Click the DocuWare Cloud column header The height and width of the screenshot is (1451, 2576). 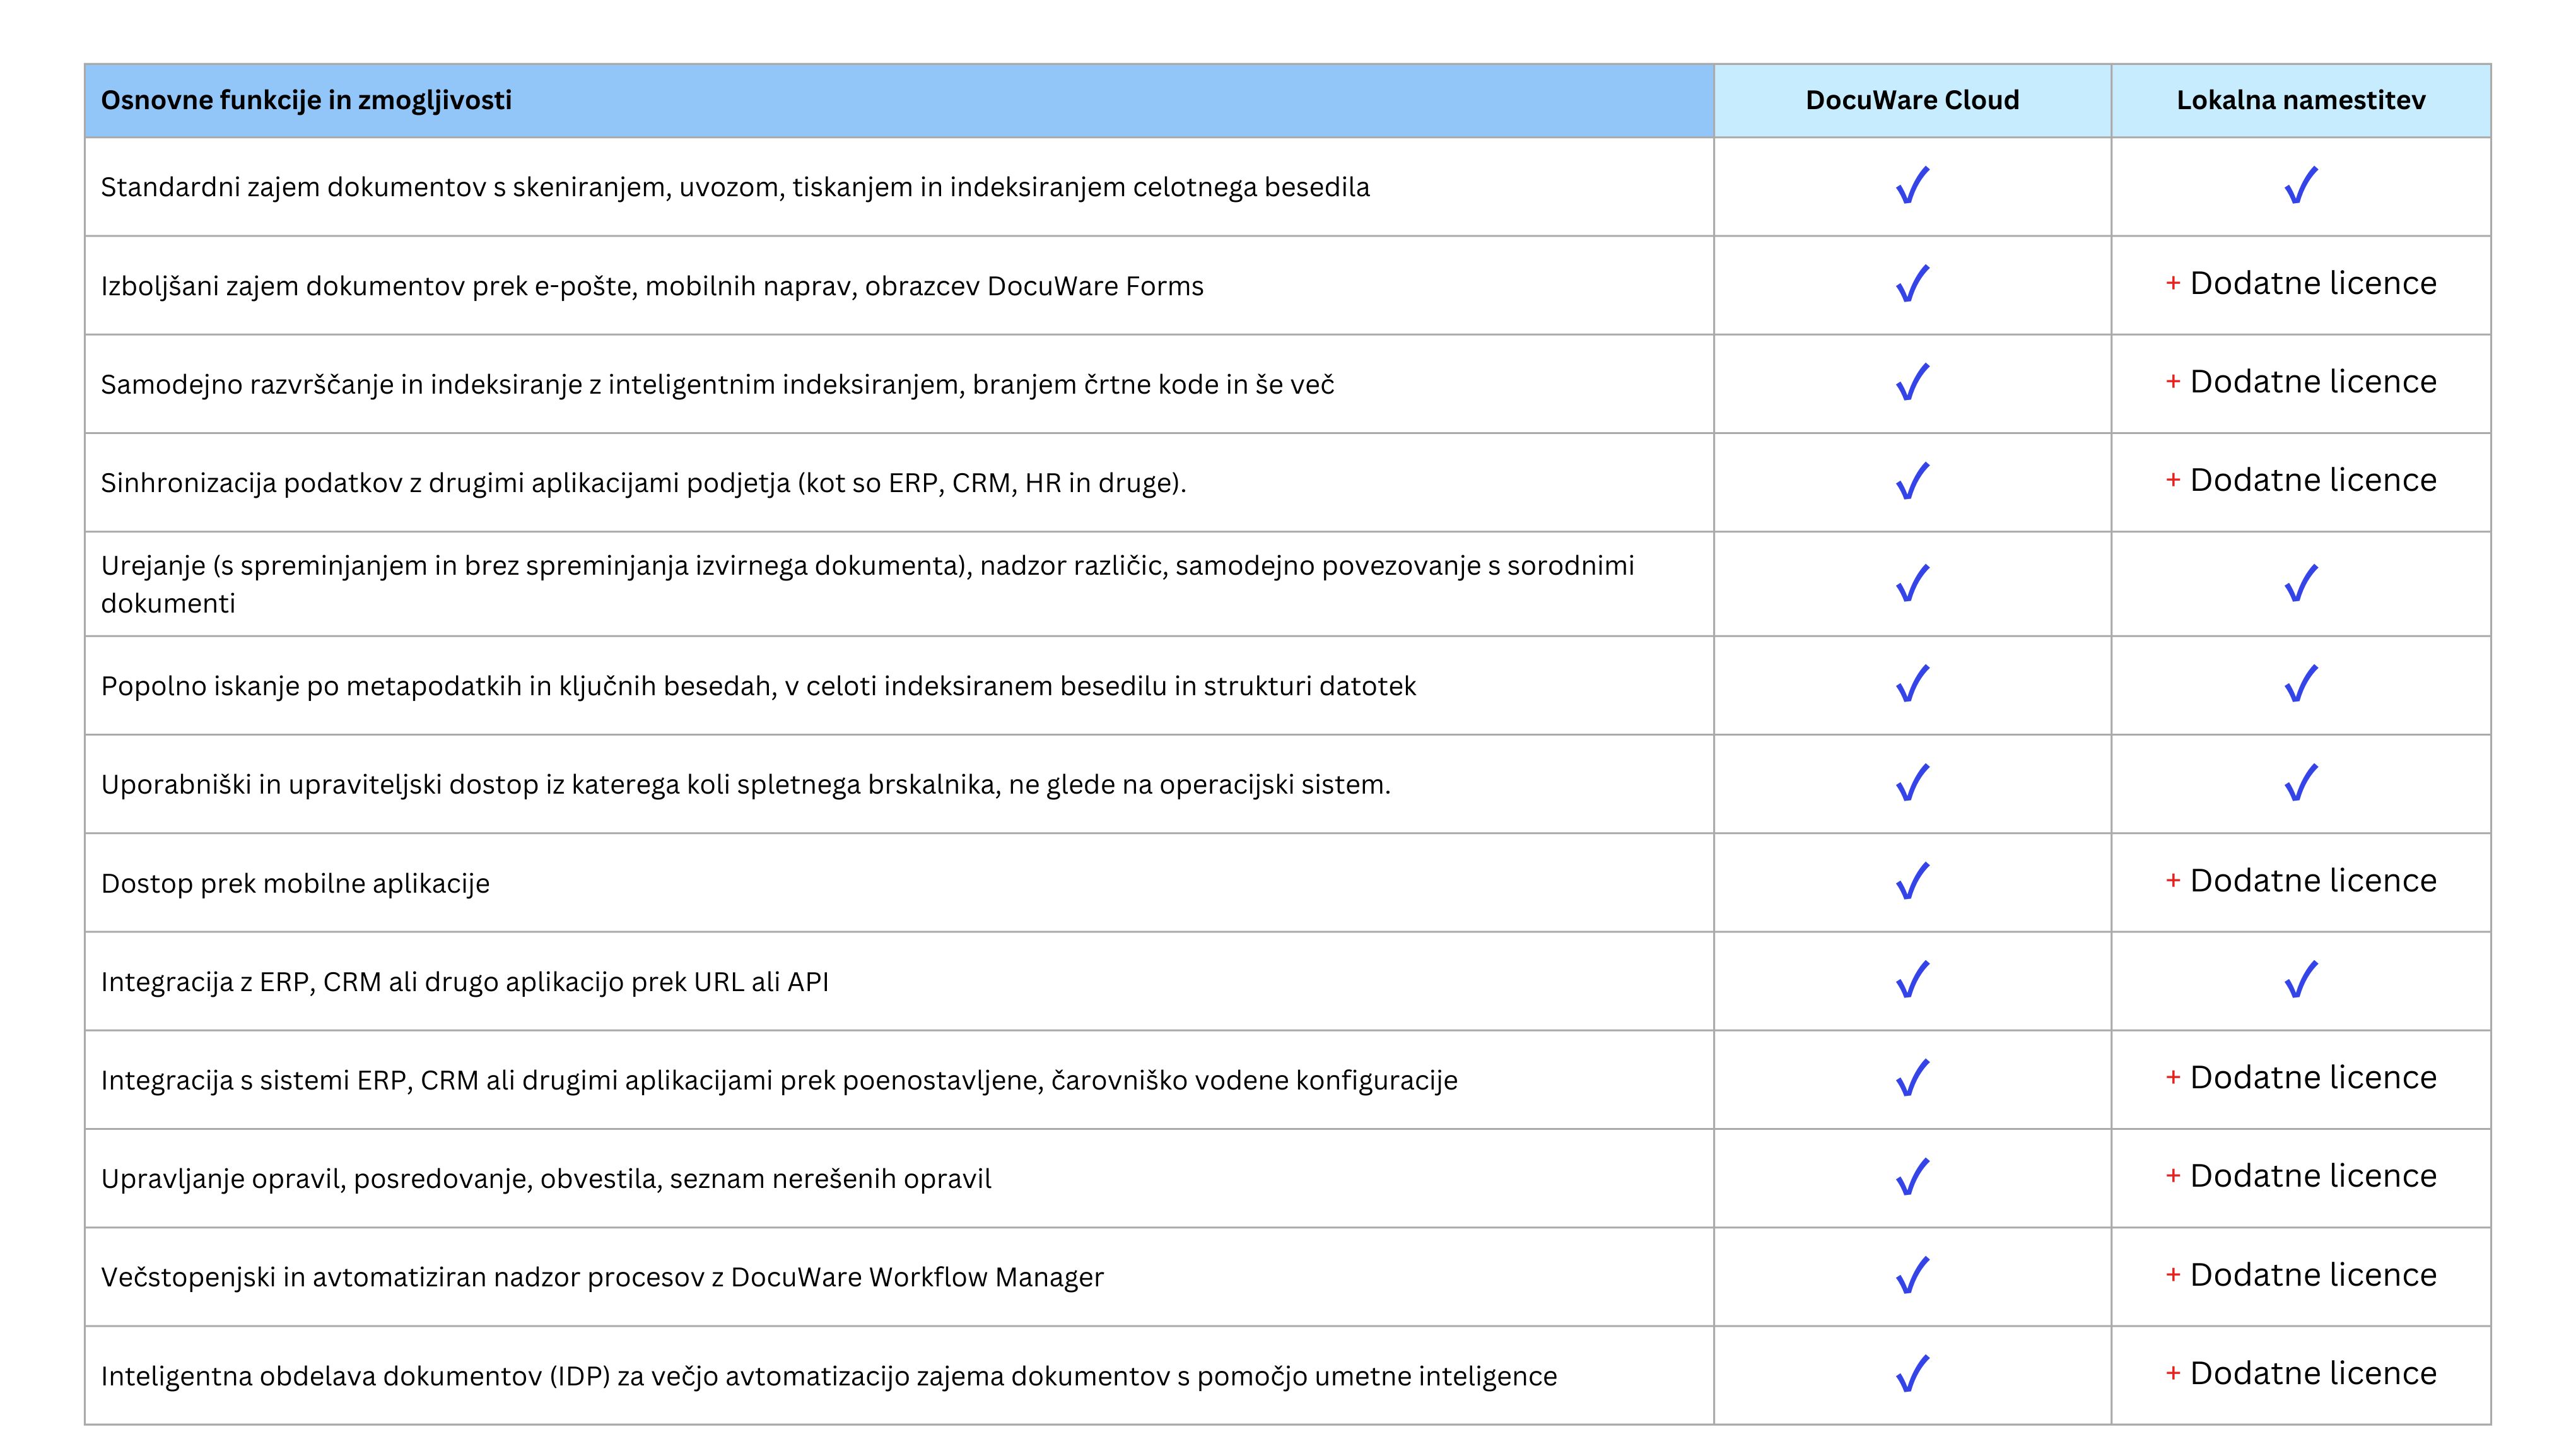point(1912,100)
